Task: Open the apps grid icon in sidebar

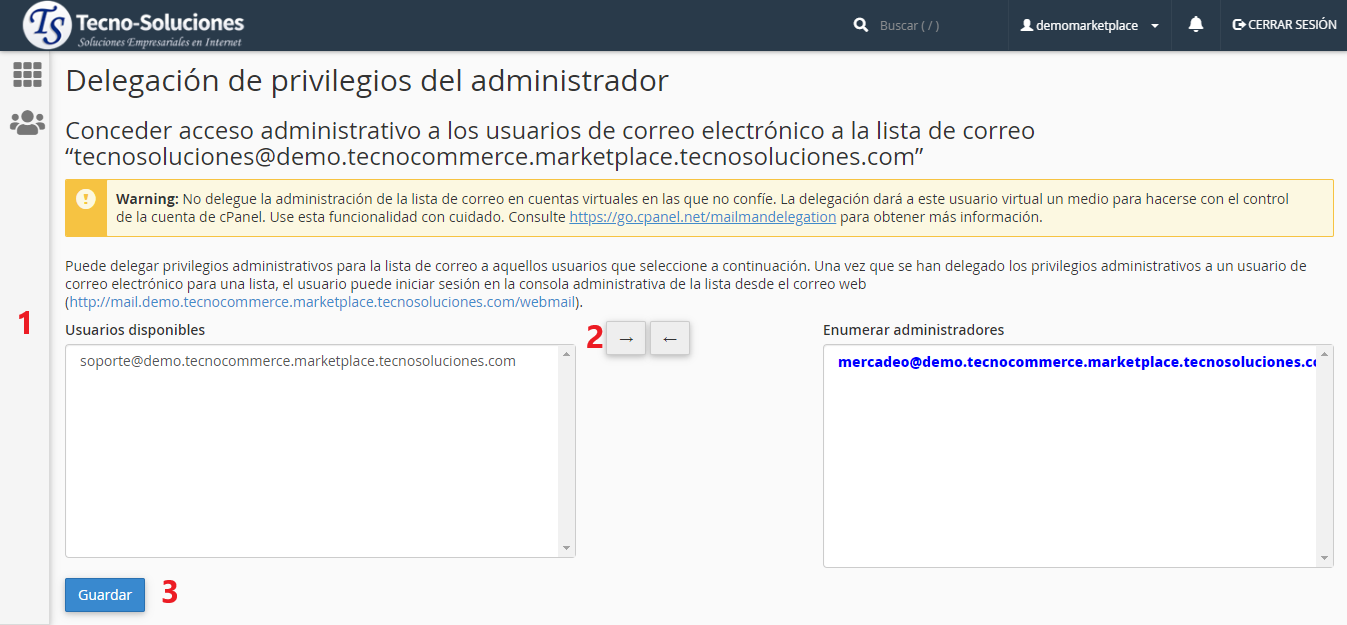Action: point(27,75)
